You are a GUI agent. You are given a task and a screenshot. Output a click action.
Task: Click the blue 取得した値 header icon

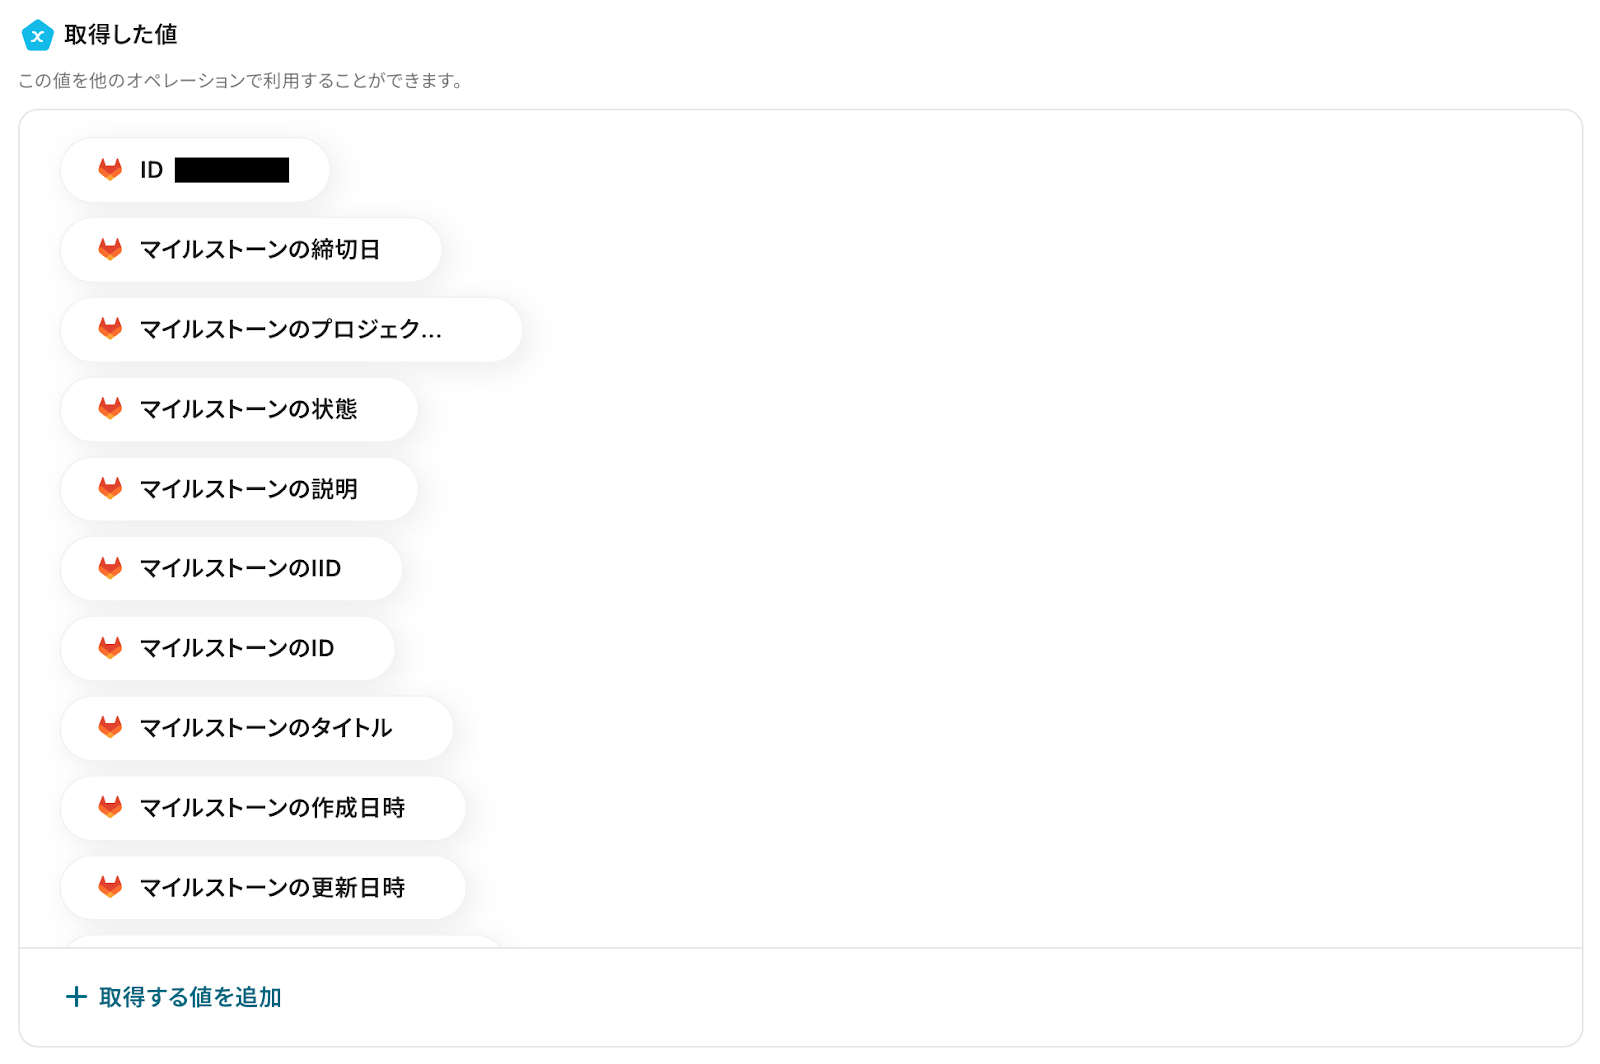pos(37,36)
